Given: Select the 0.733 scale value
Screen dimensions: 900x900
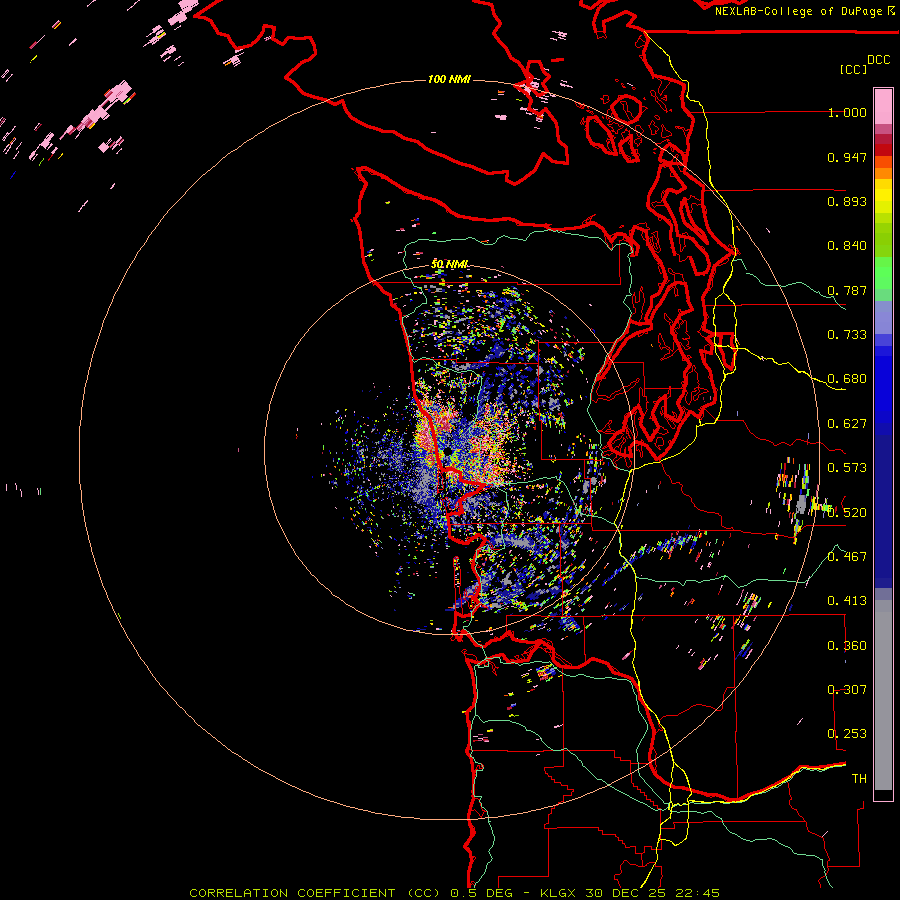Looking at the screenshot, I should point(847,335).
